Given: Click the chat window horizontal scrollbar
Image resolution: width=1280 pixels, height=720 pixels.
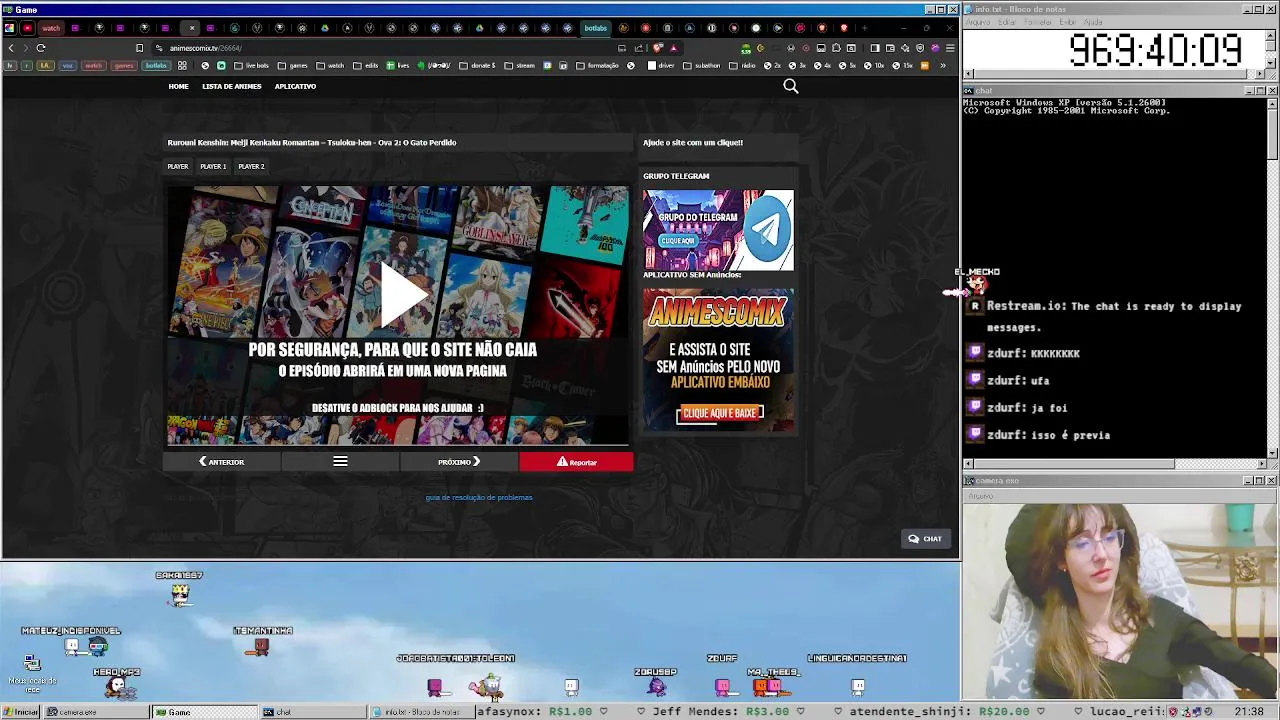Looking at the screenshot, I should point(1115,464).
